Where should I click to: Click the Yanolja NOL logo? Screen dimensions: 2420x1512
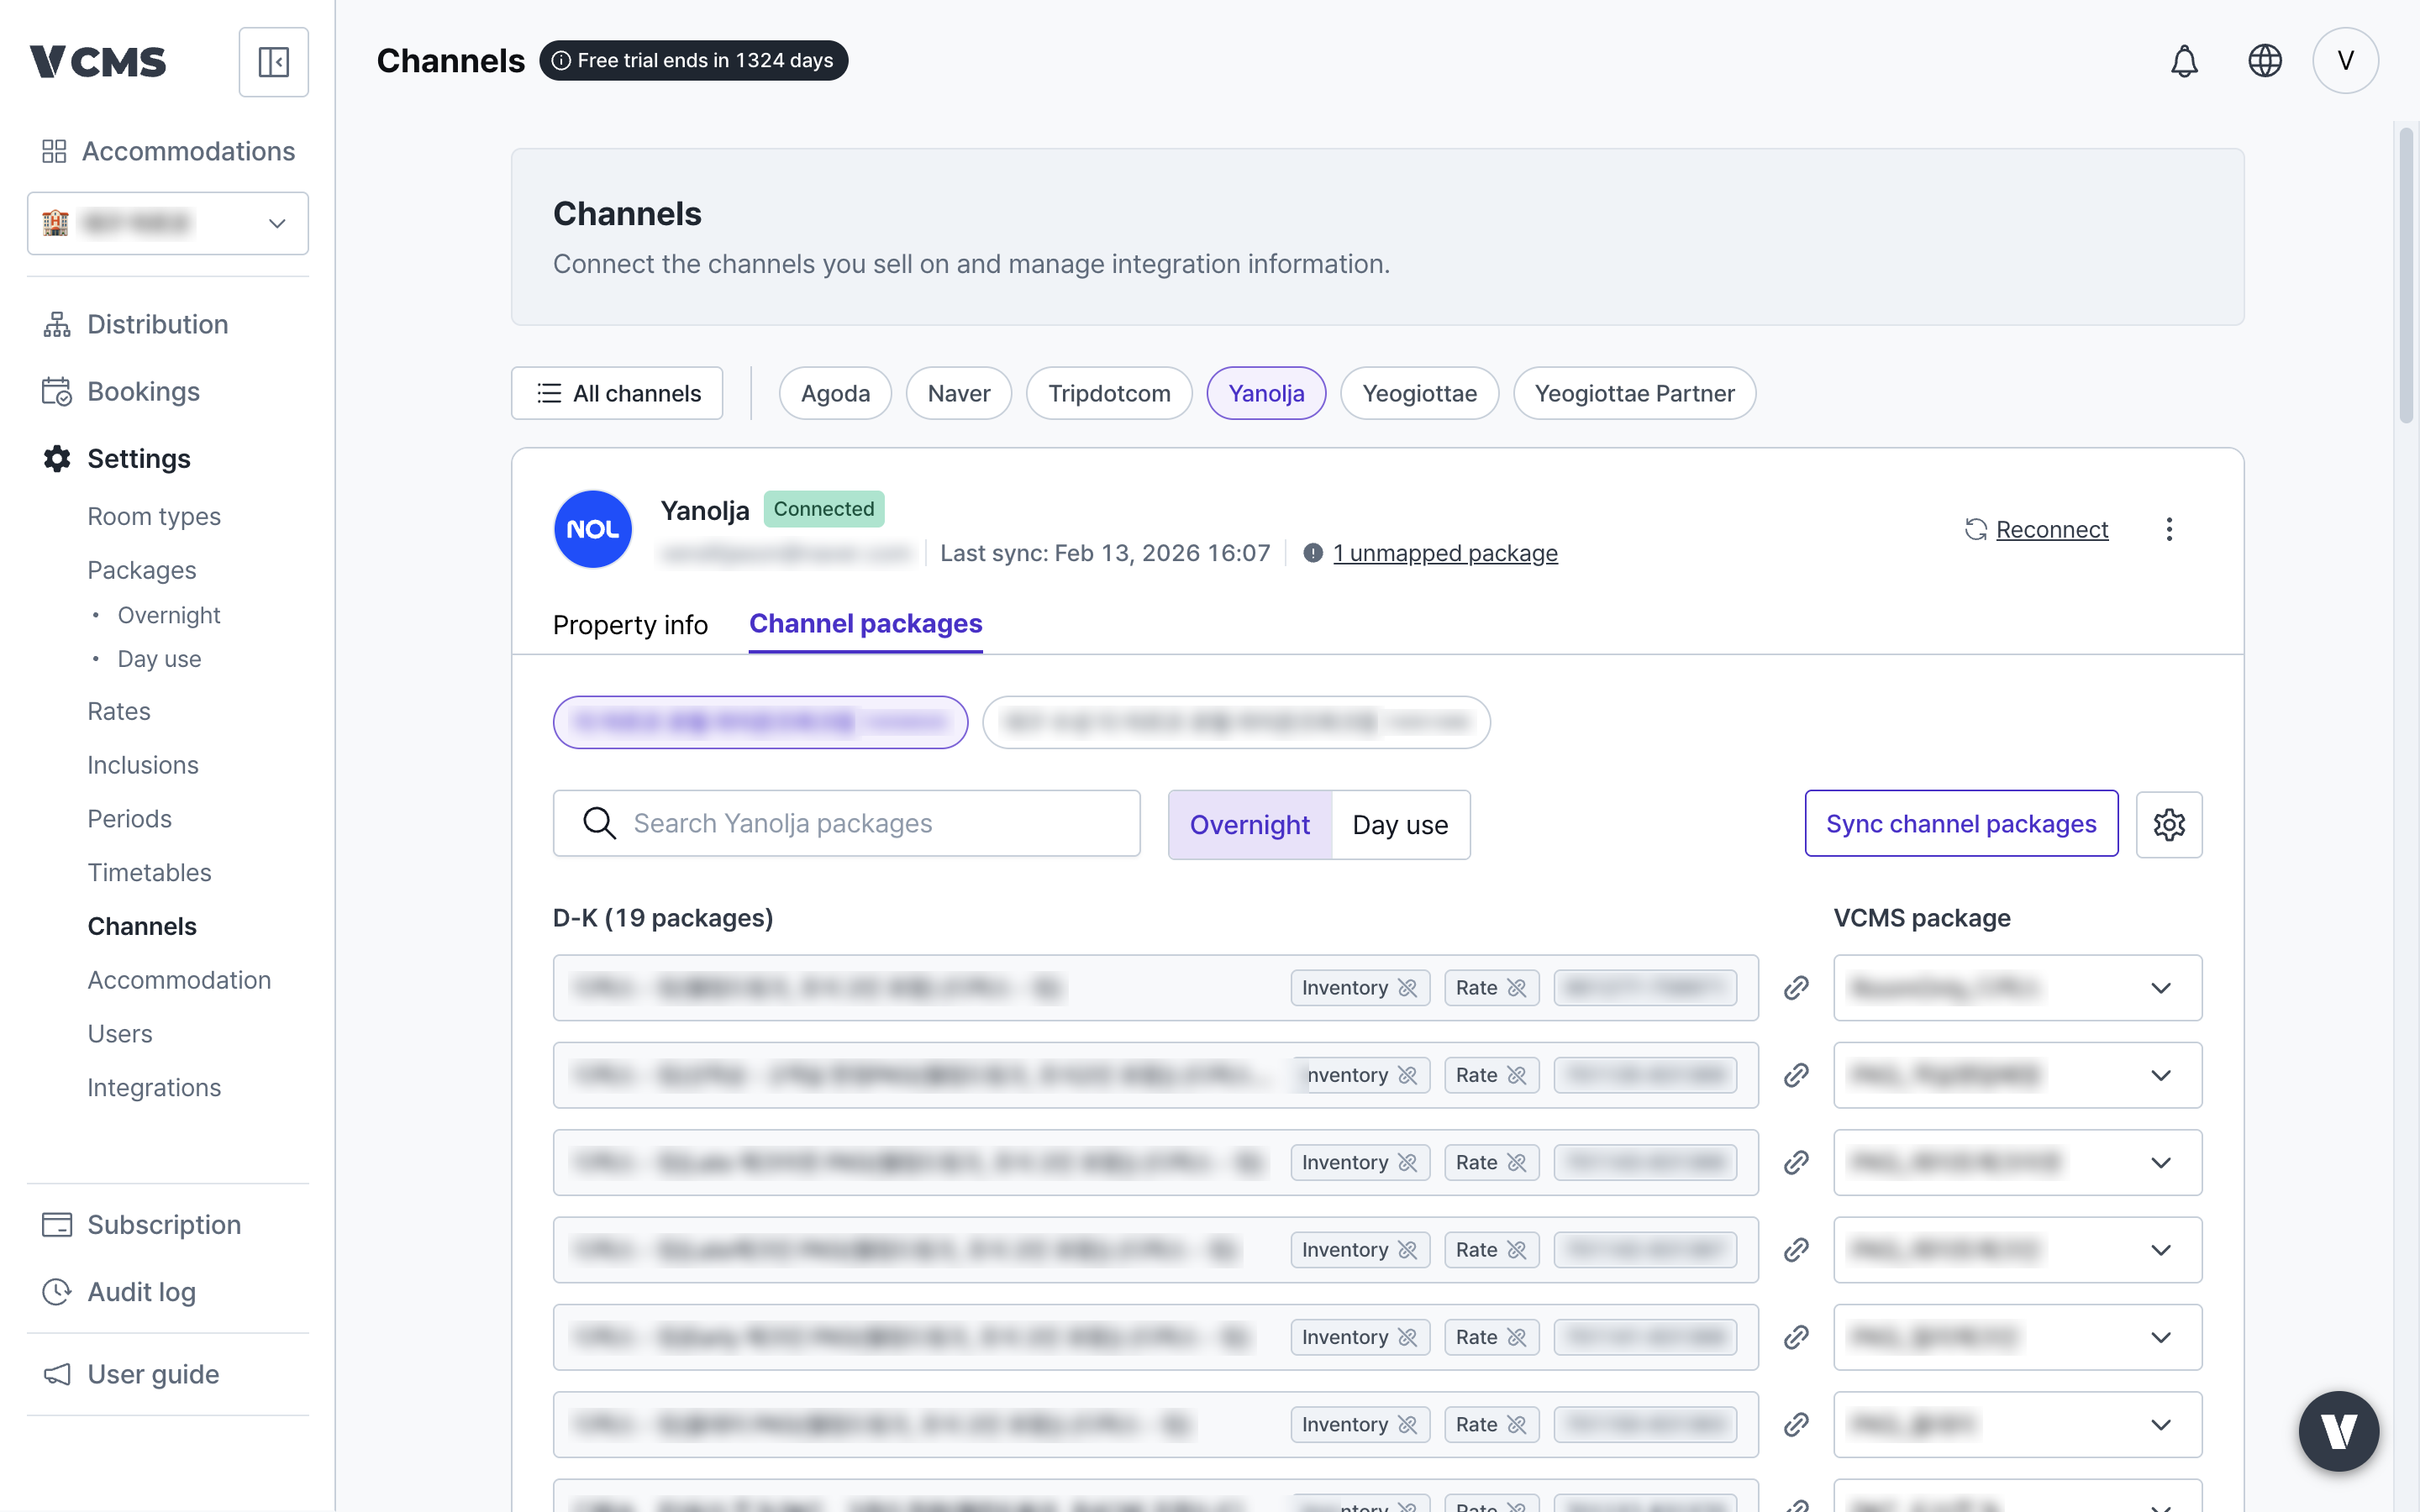pos(593,529)
